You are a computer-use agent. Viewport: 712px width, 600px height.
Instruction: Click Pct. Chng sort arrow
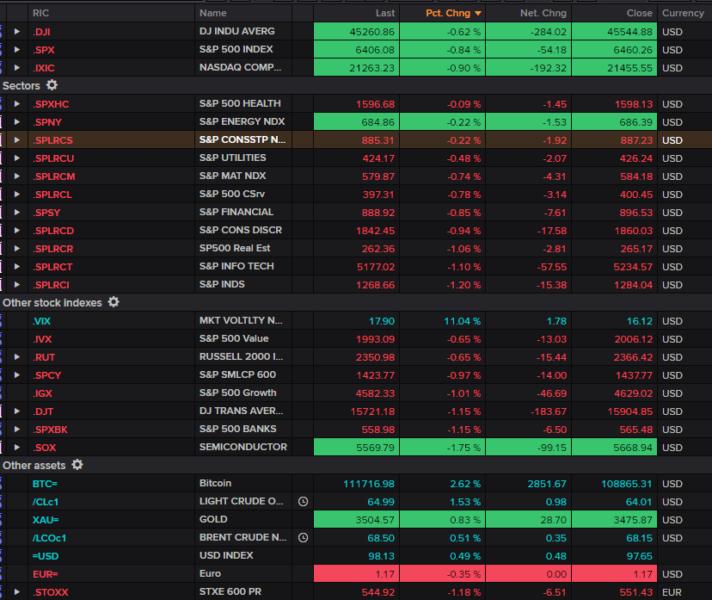(x=478, y=14)
